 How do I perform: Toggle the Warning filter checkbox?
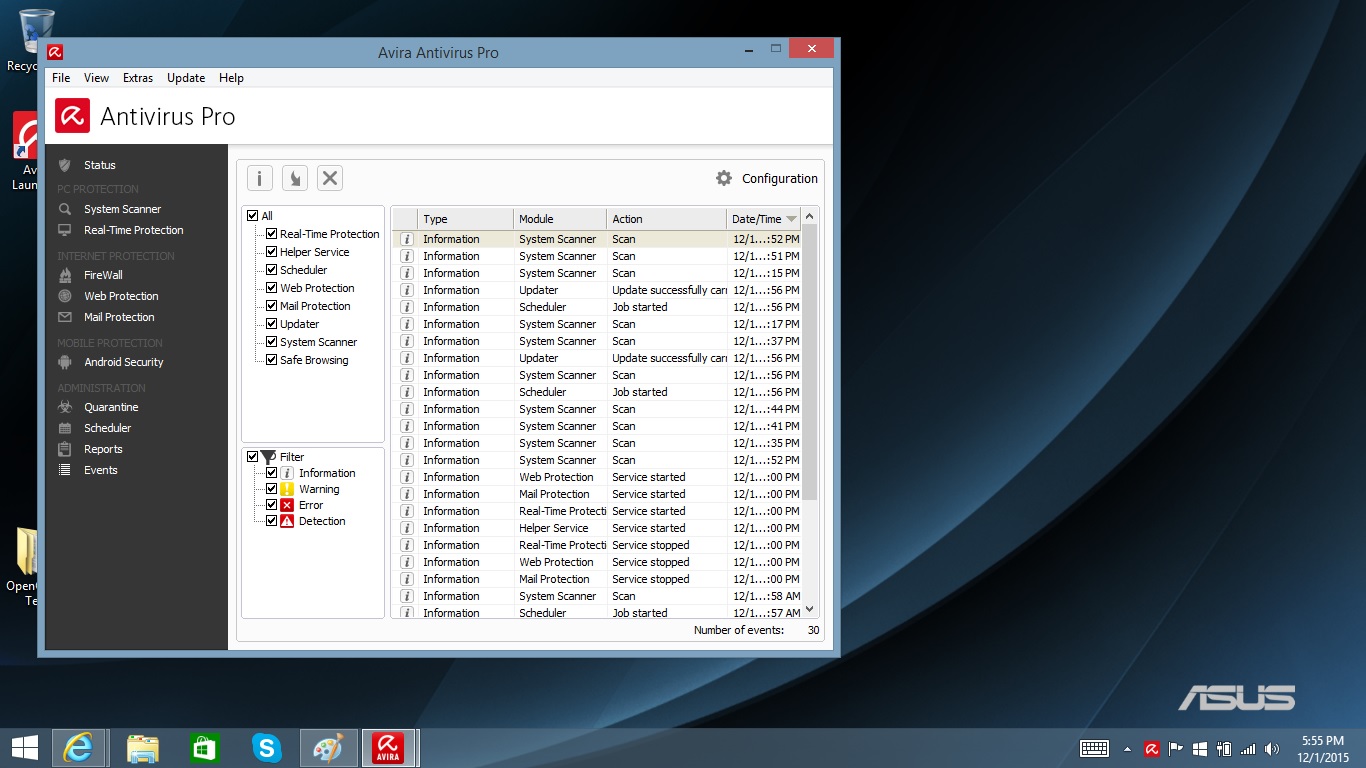click(271, 489)
